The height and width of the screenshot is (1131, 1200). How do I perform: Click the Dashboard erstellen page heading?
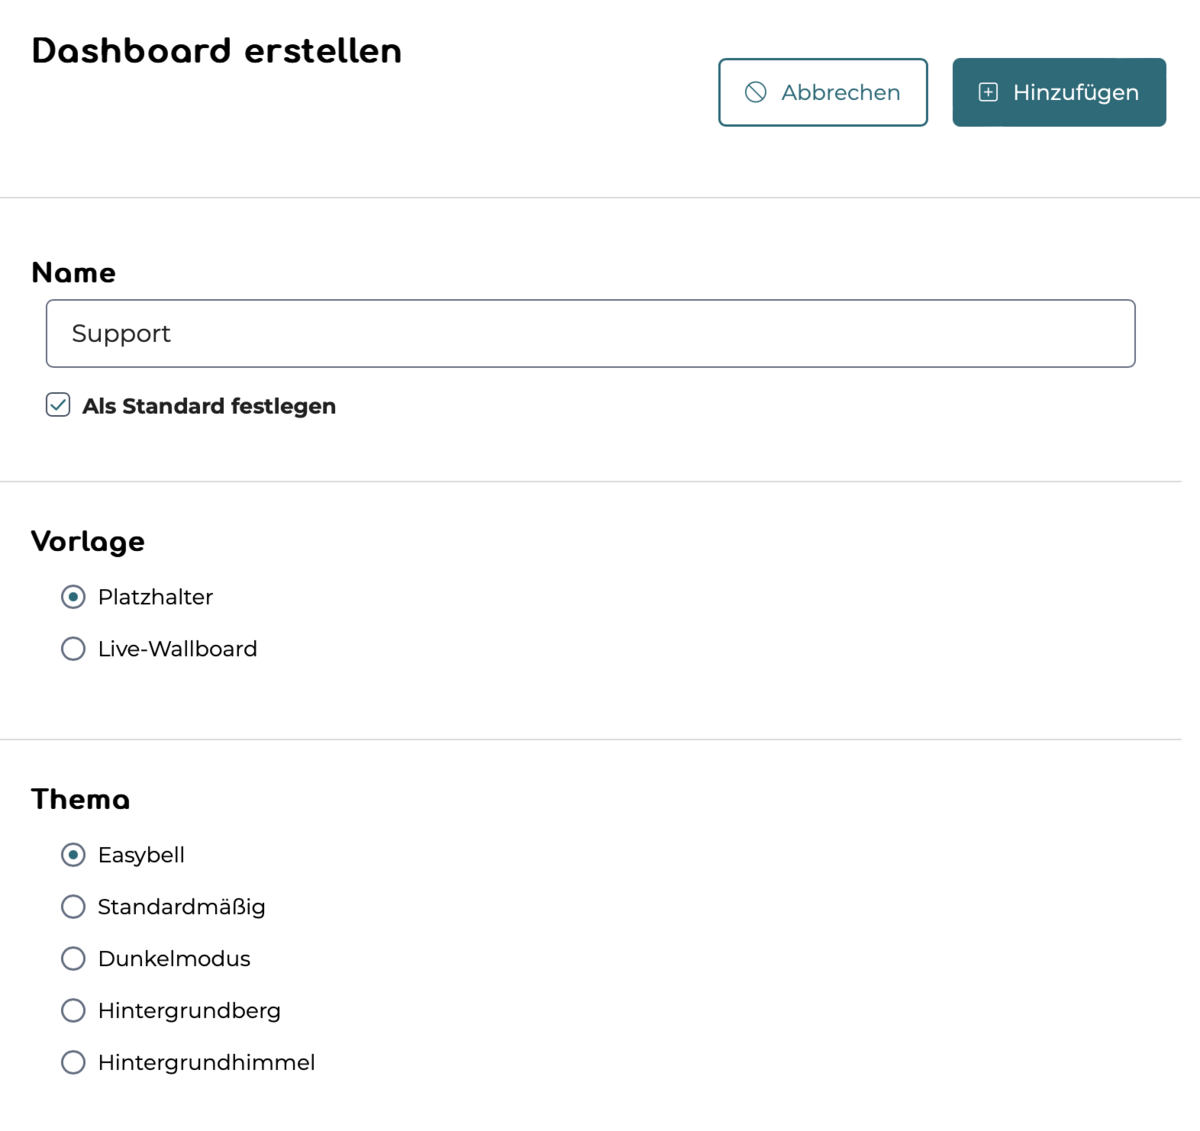216,51
